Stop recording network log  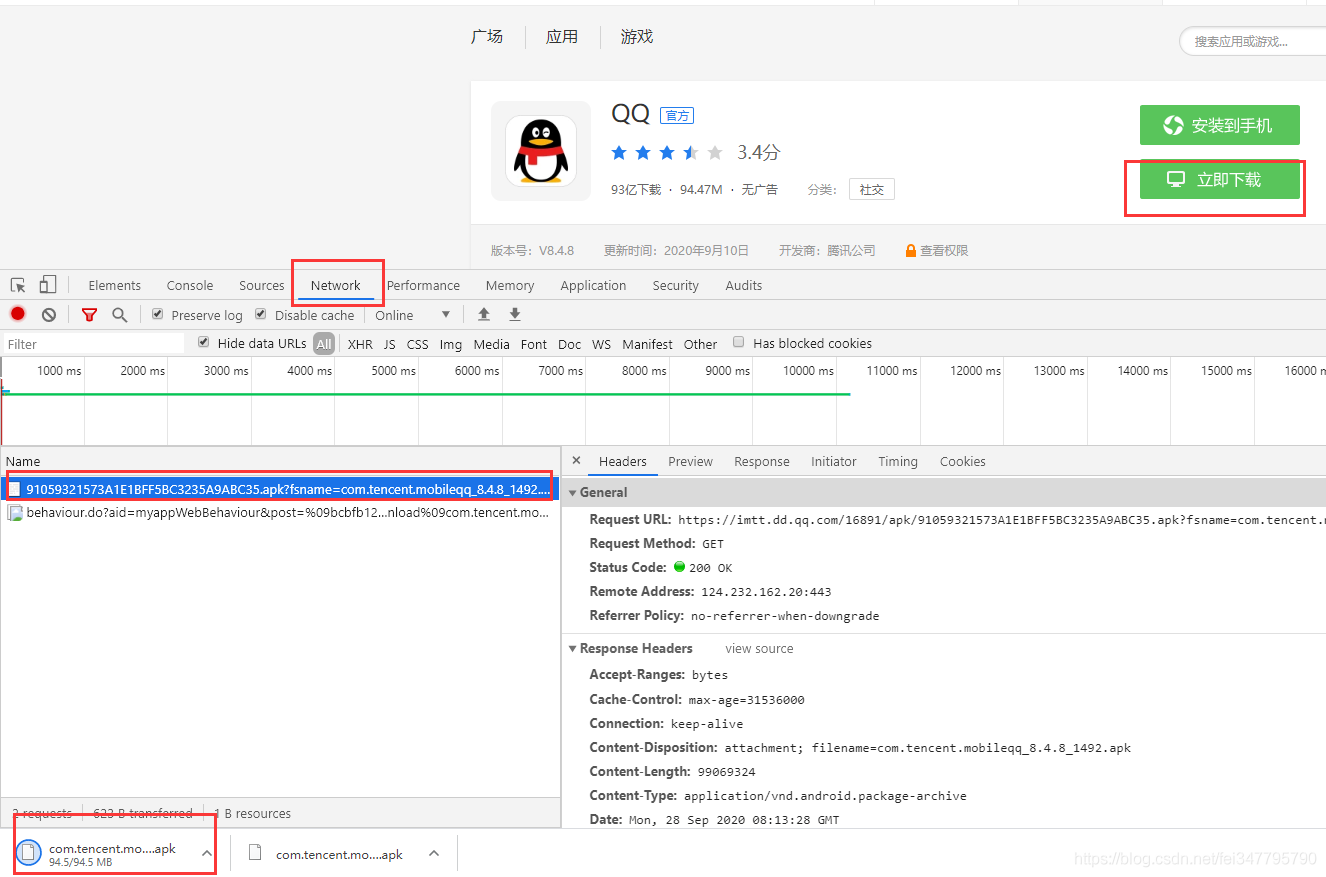(x=18, y=314)
